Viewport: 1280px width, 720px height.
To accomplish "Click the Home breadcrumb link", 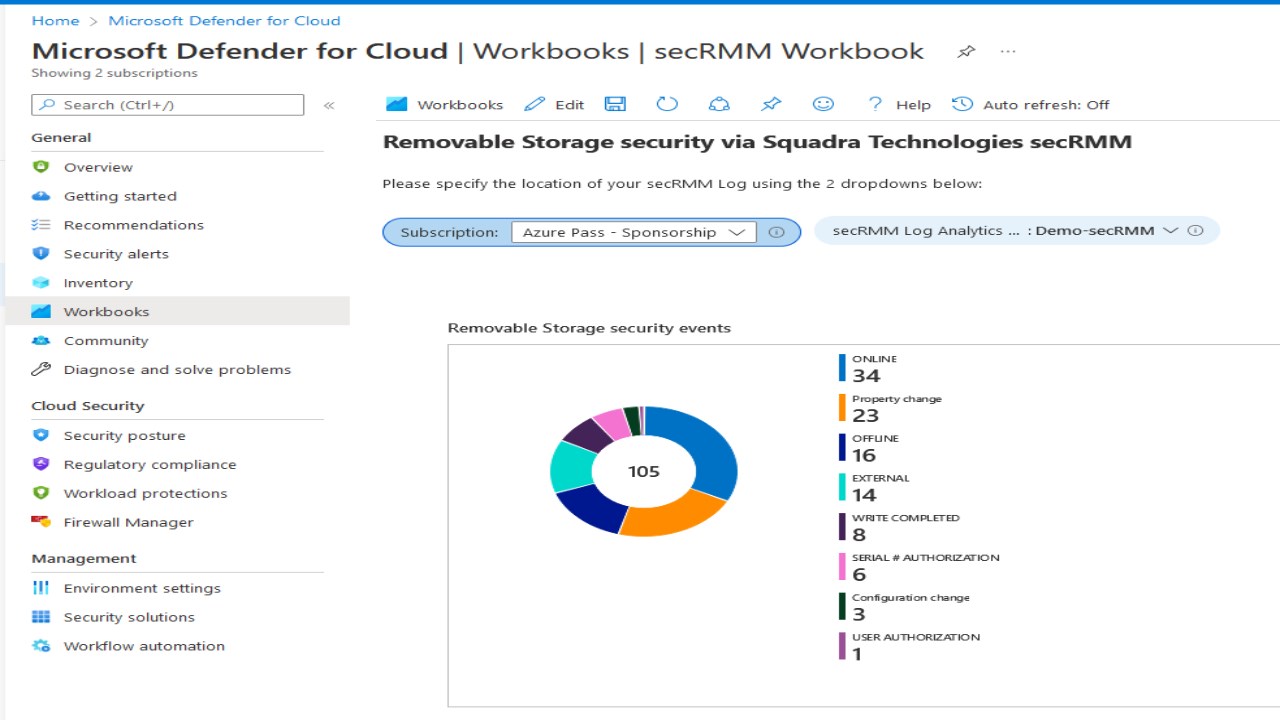I will [x=55, y=20].
